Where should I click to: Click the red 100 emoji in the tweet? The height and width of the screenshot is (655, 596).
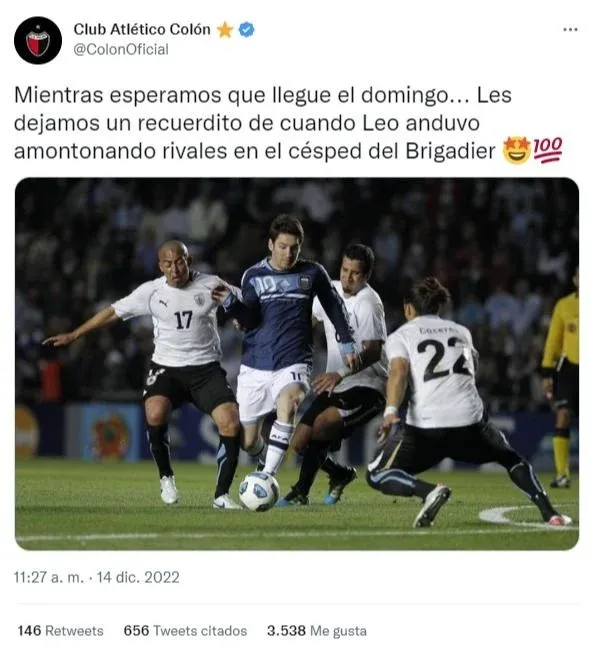pos(548,150)
